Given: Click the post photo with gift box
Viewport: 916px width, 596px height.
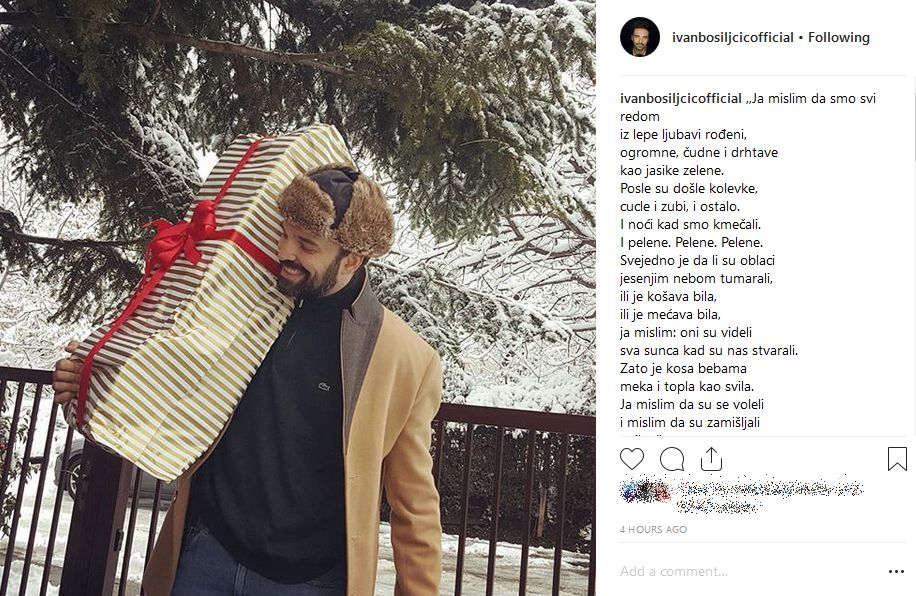Looking at the screenshot, I should pos(298,298).
